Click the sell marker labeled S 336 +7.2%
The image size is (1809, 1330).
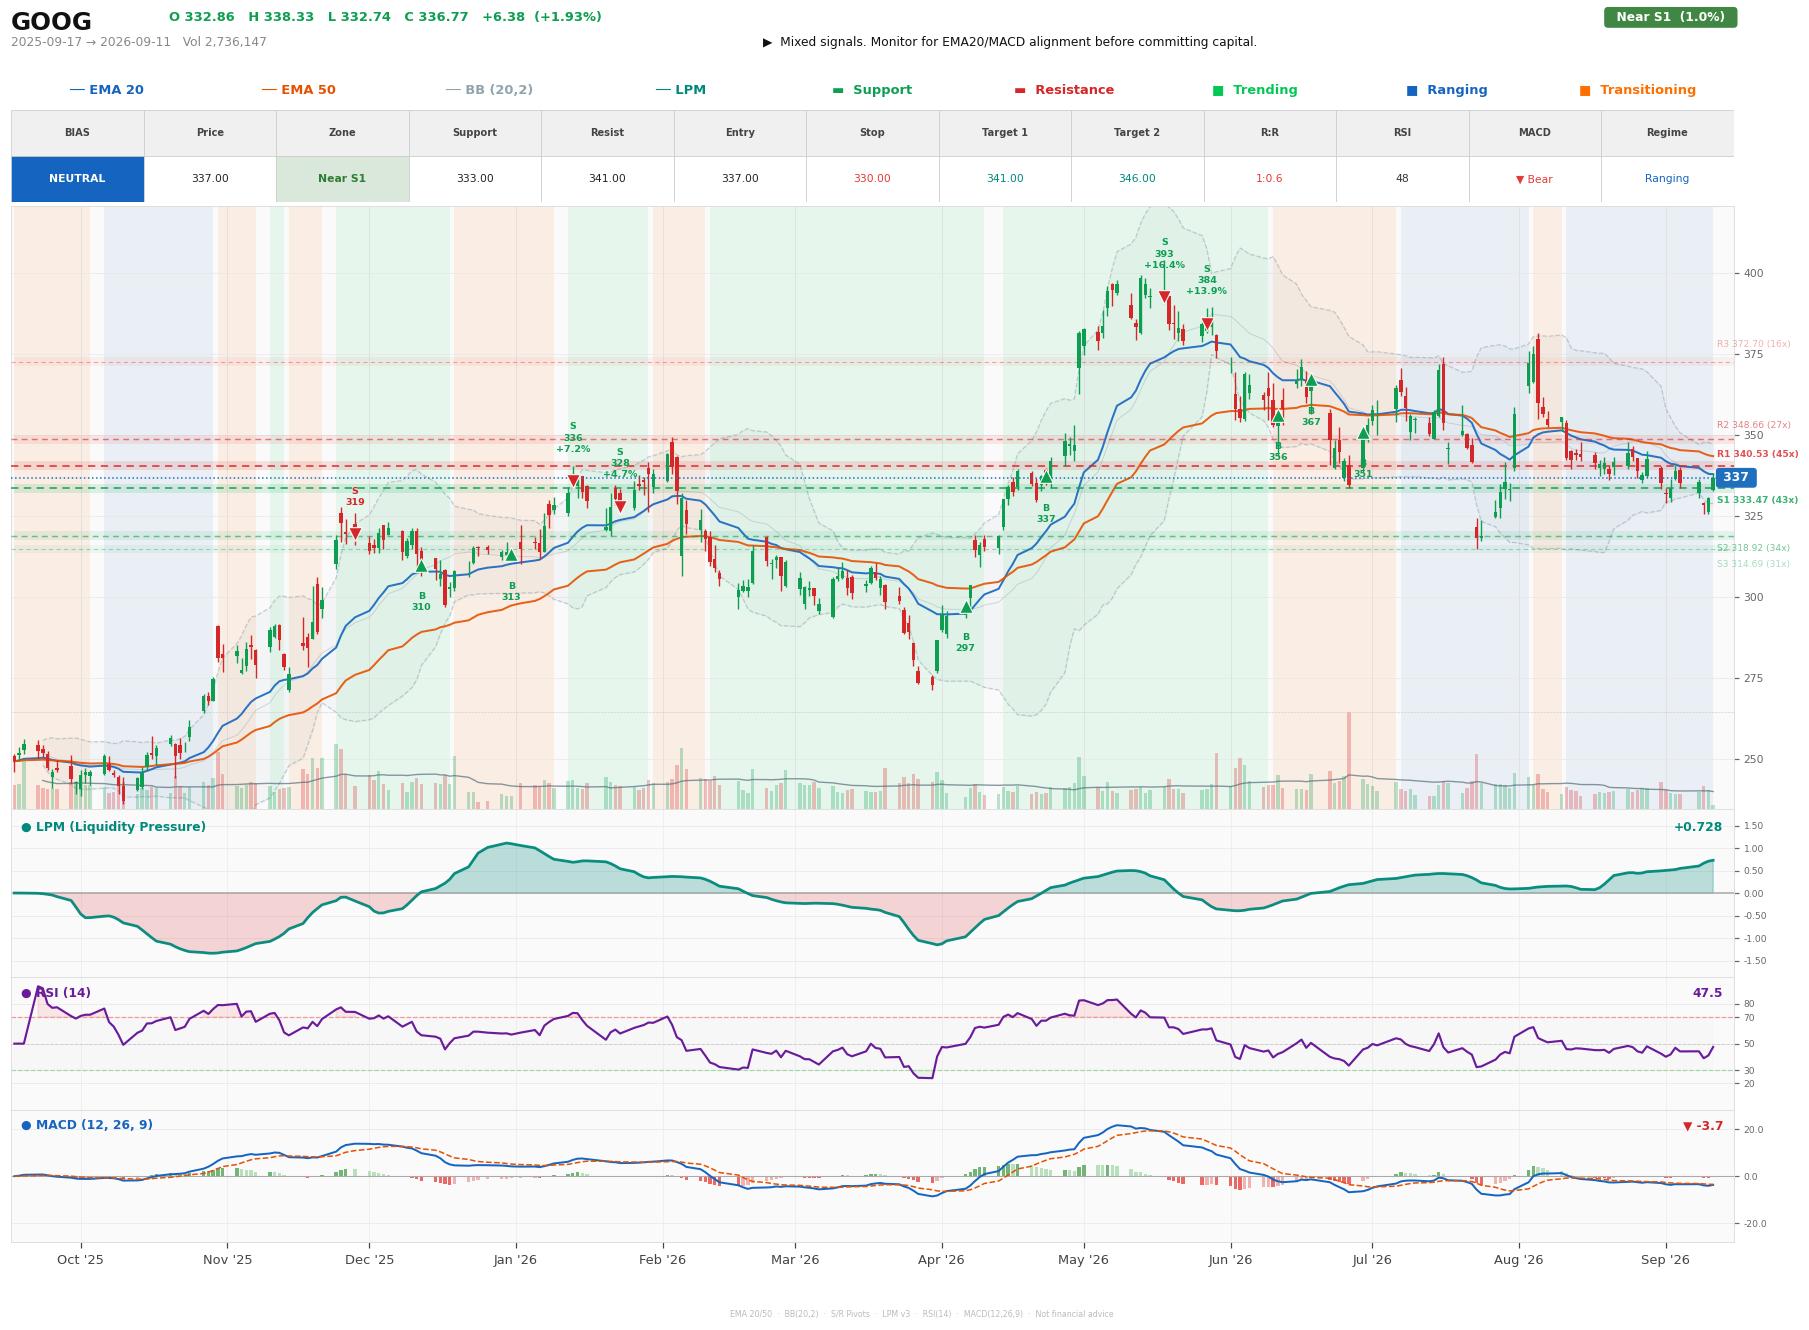[573, 481]
